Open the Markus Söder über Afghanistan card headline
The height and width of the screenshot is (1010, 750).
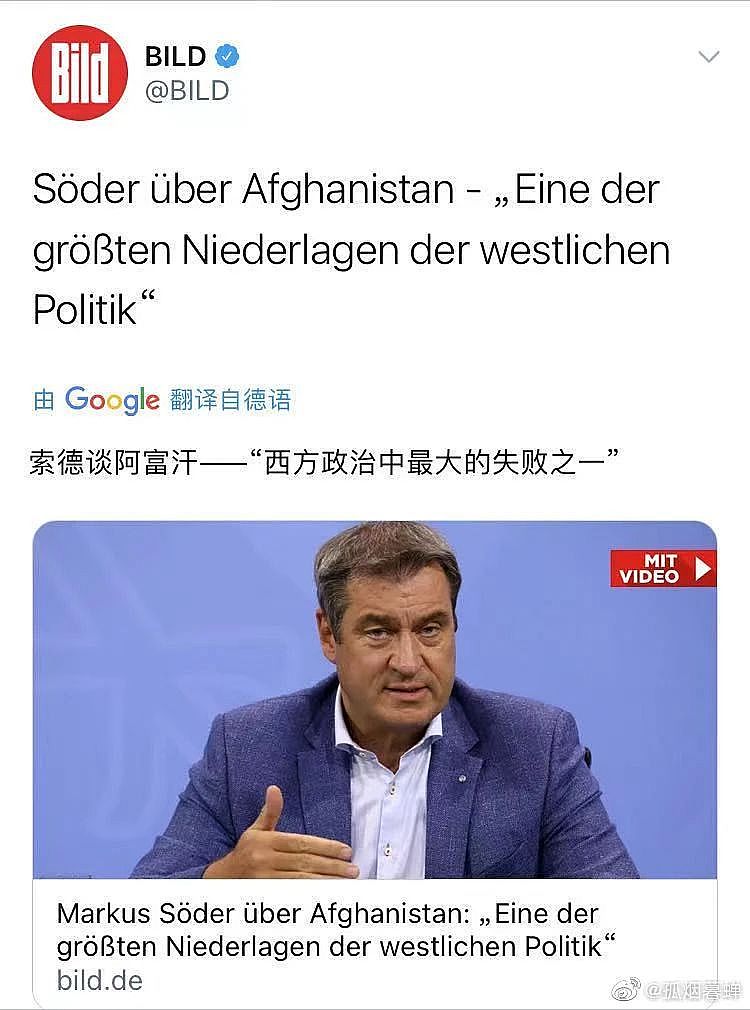pyautogui.click(x=336, y=929)
